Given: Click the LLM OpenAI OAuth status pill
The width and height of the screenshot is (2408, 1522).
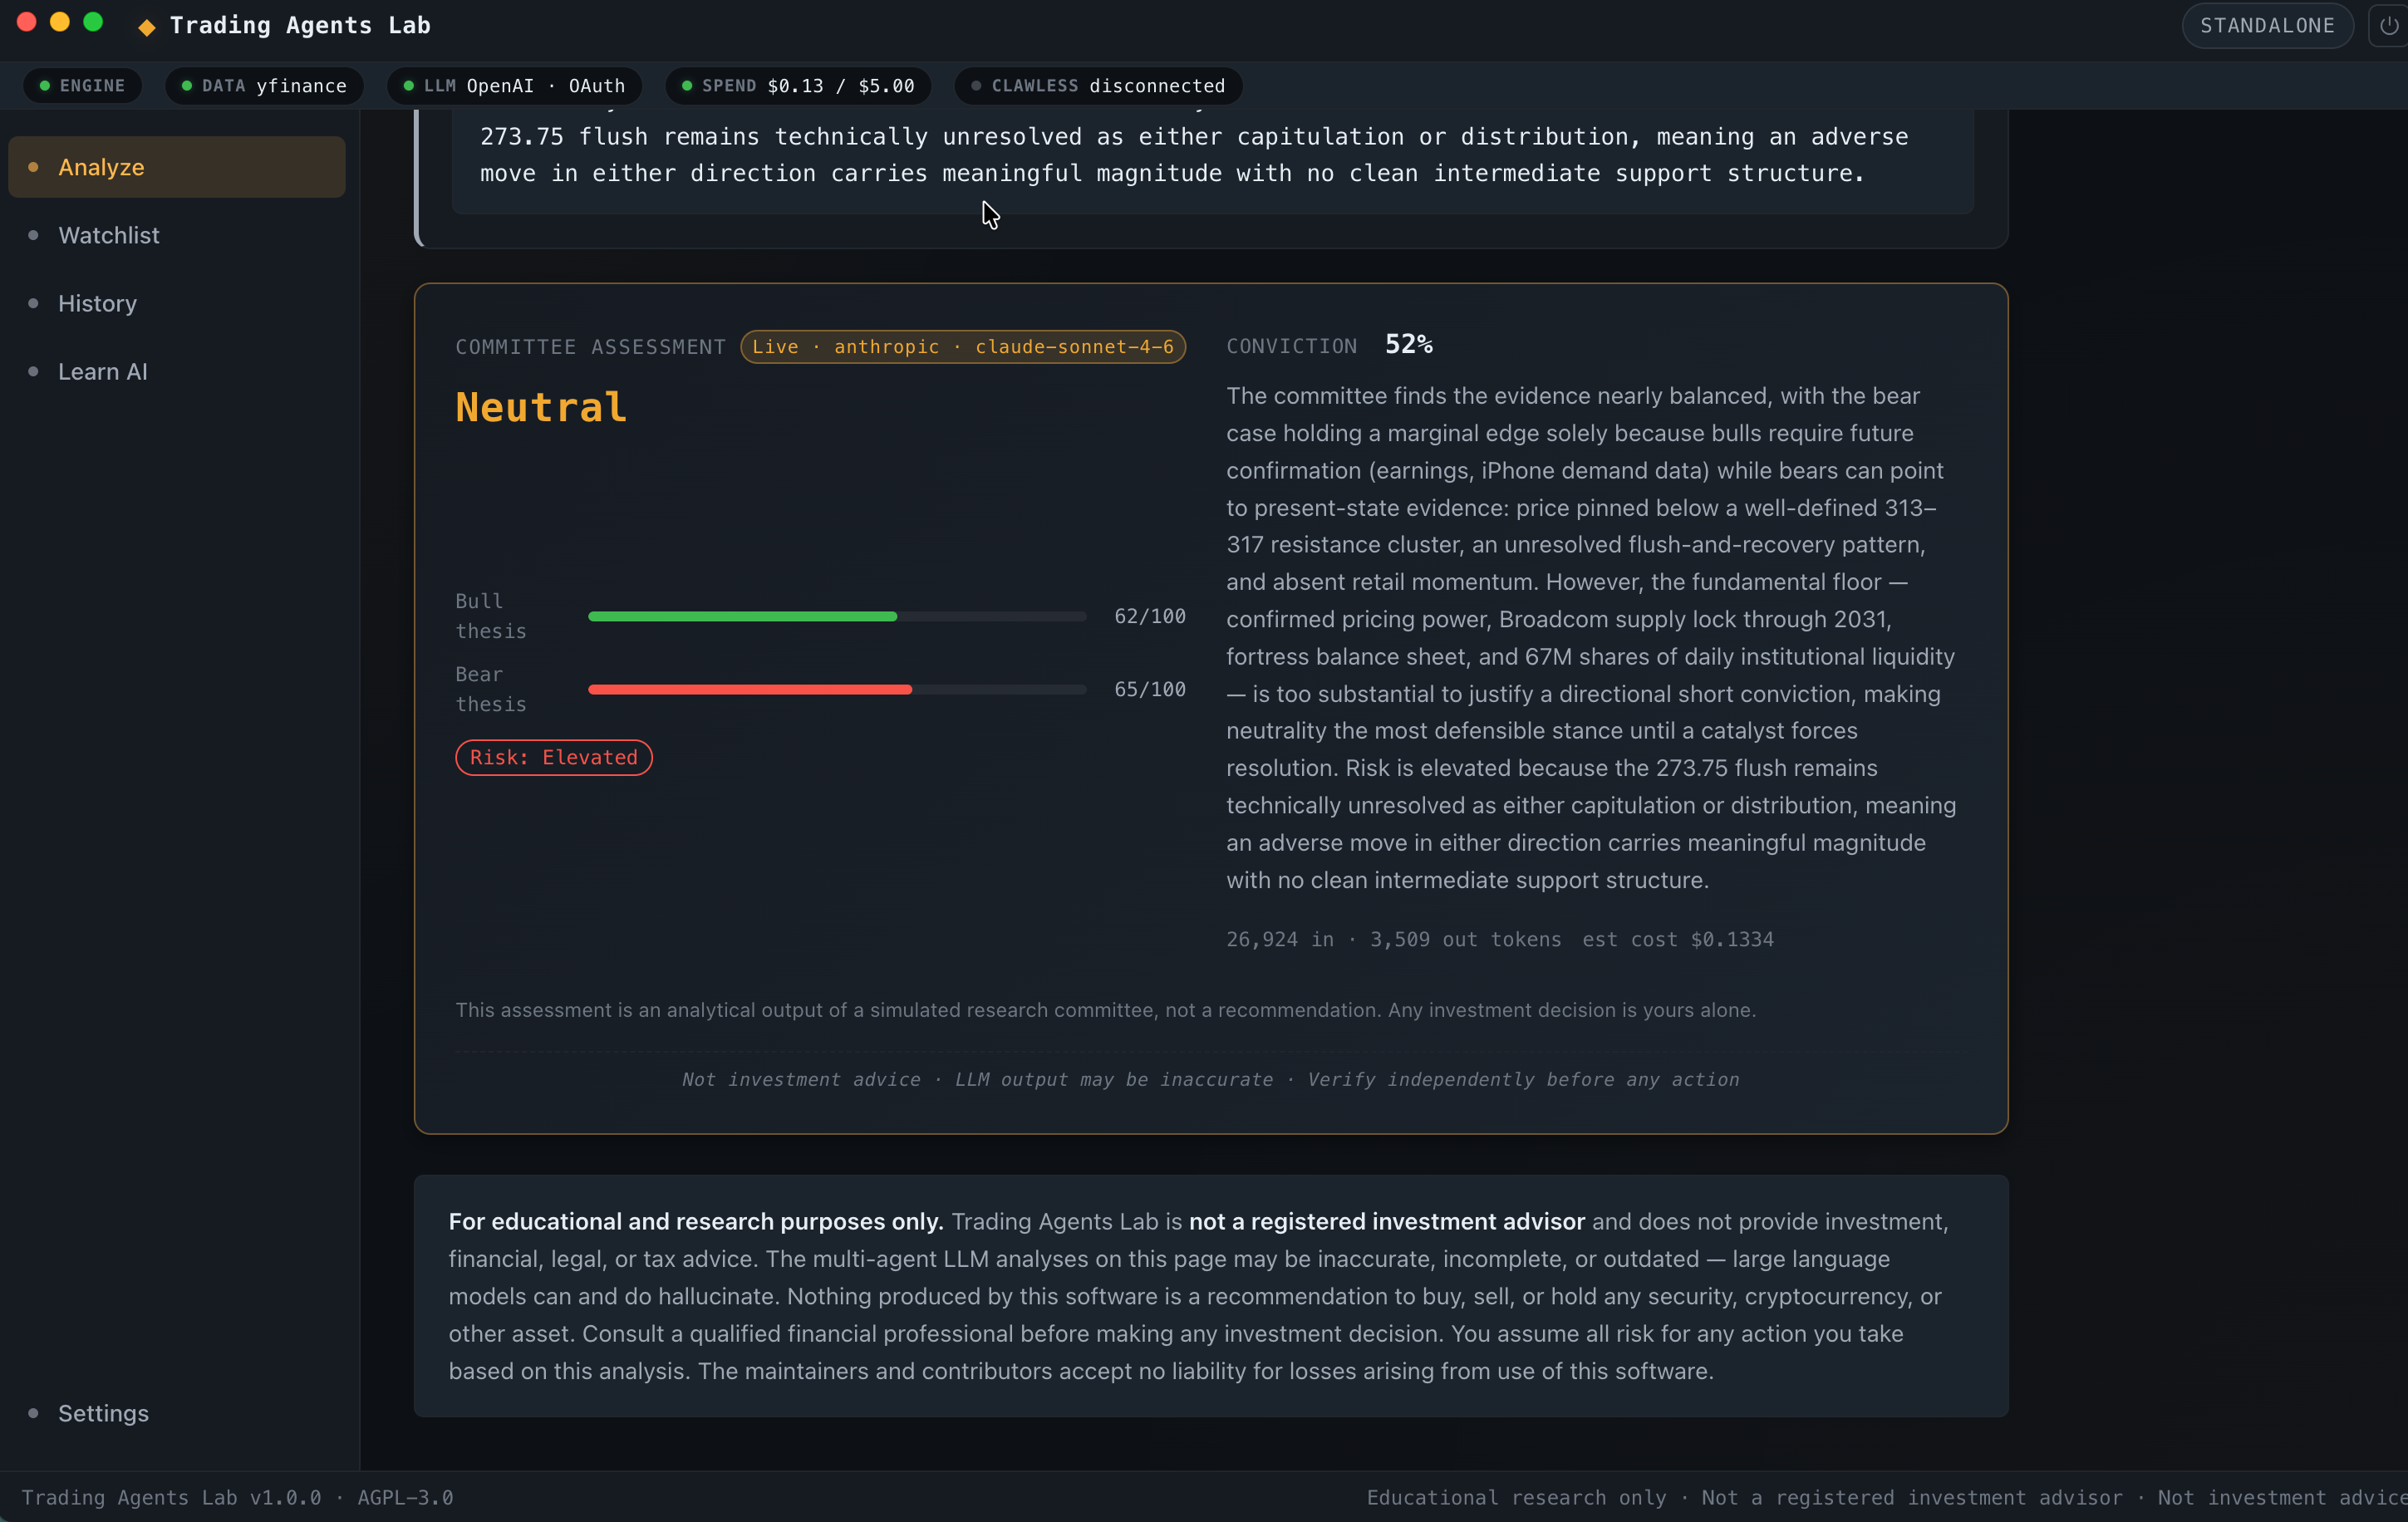Looking at the screenshot, I should pyautogui.click(x=514, y=86).
